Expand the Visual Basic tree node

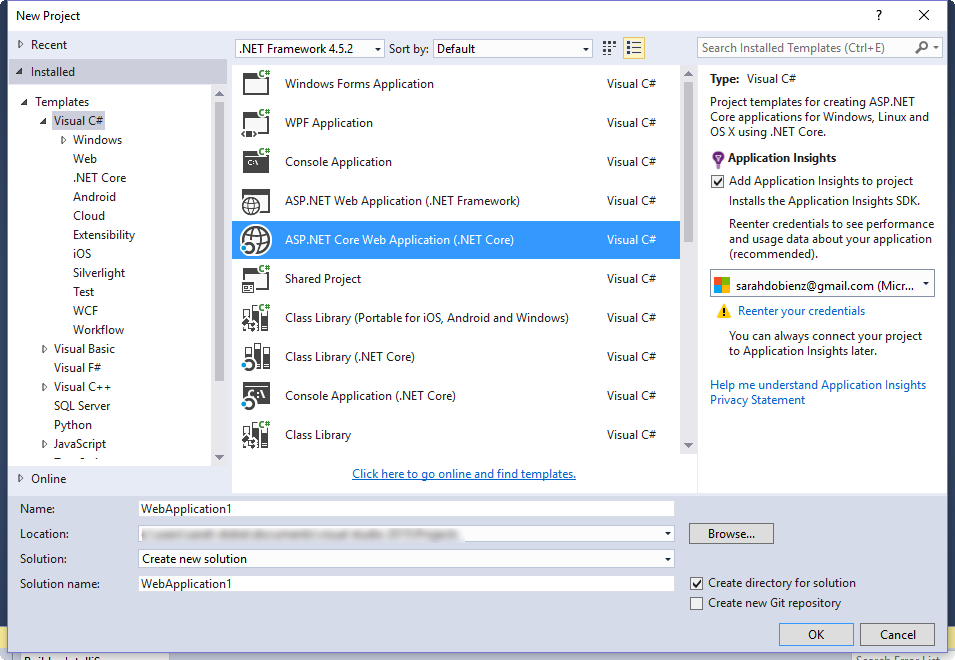pyautogui.click(x=44, y=349)
